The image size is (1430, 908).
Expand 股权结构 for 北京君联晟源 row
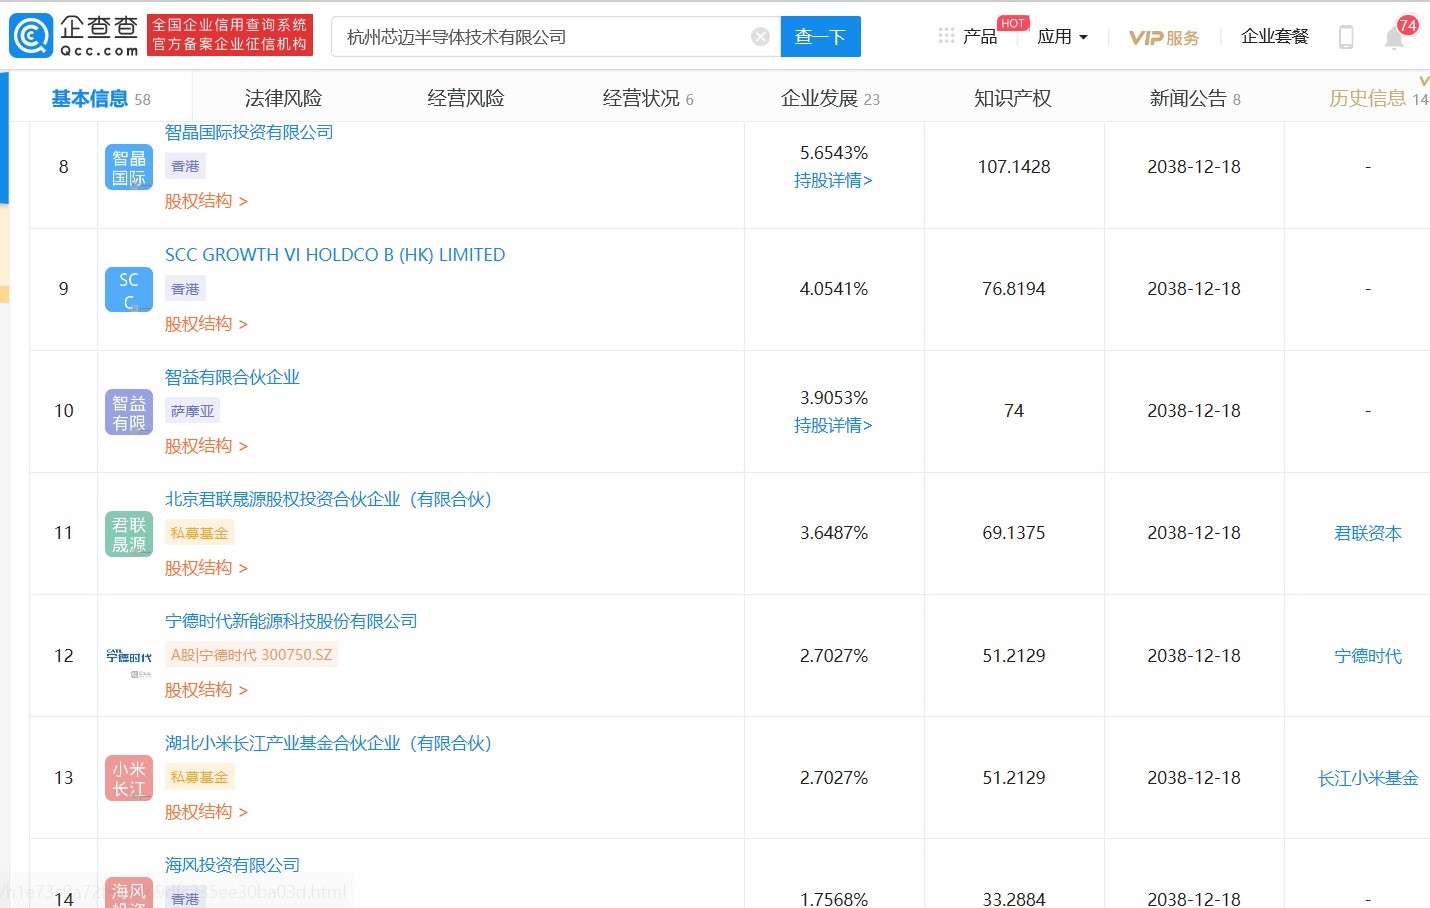pyautogui.click(x=206, y=568)
